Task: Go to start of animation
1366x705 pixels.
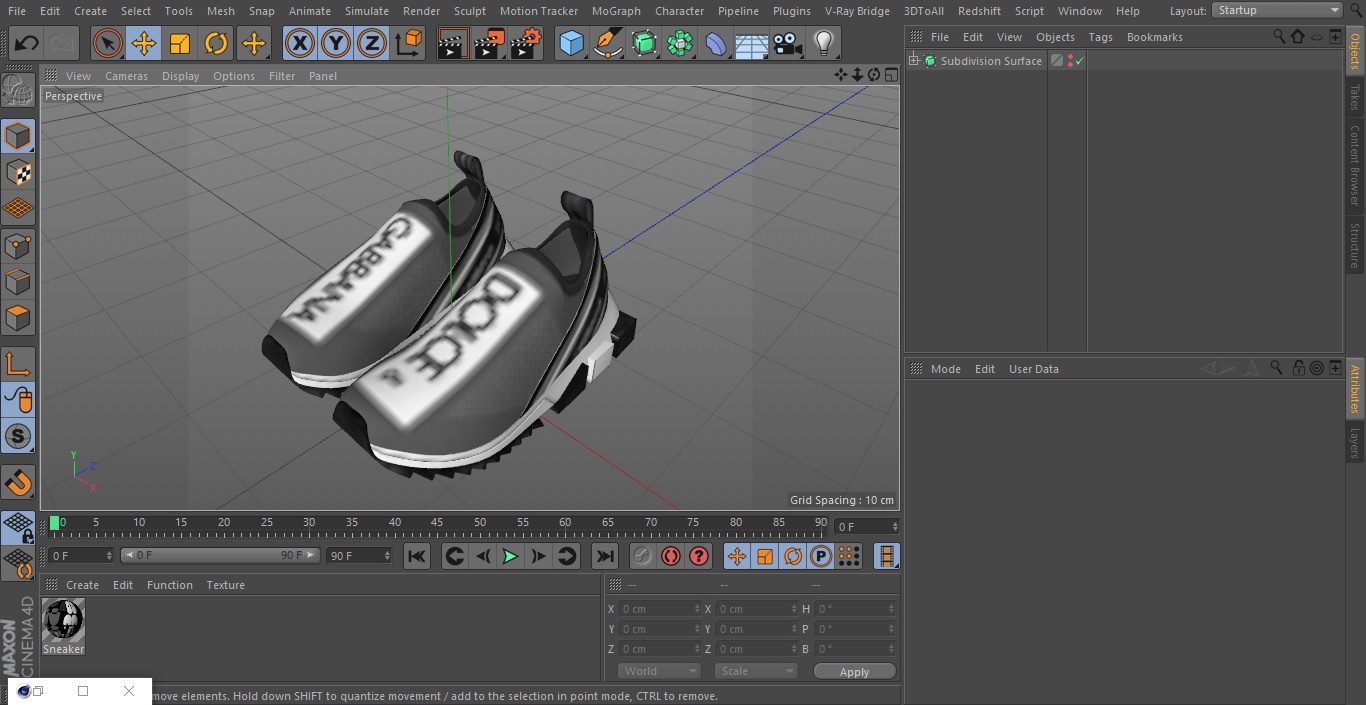Action: (x=417, y=556)
